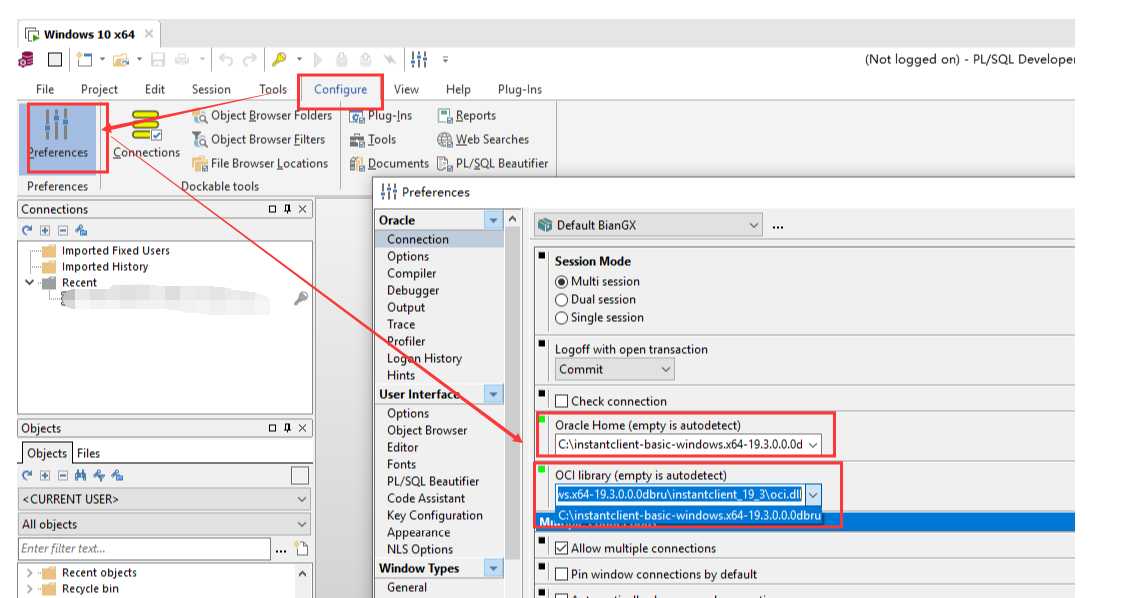Screen dimensions: 1131x598
Task: Open Tools configuration in ribbon
Action: [373, 139]
